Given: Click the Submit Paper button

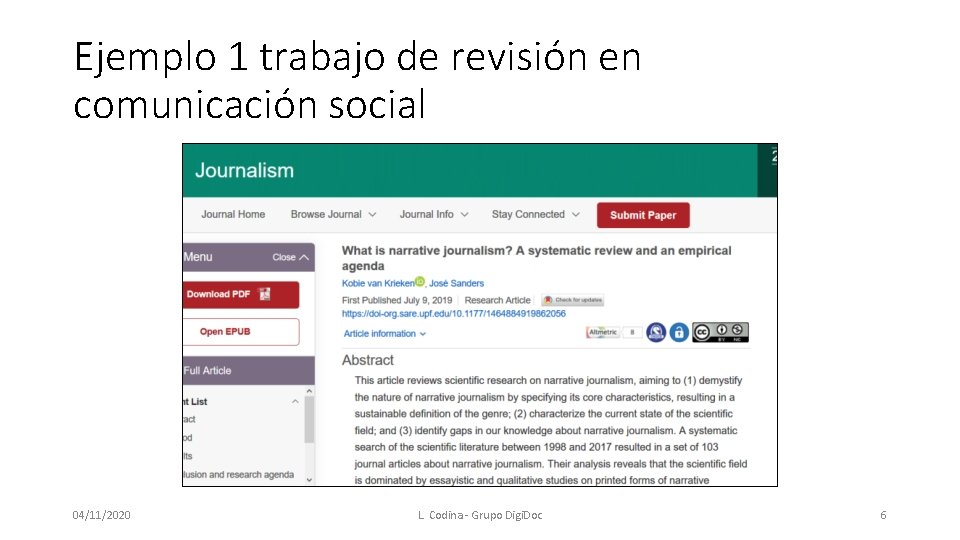Looking at the screenshot, I should 643,215.
